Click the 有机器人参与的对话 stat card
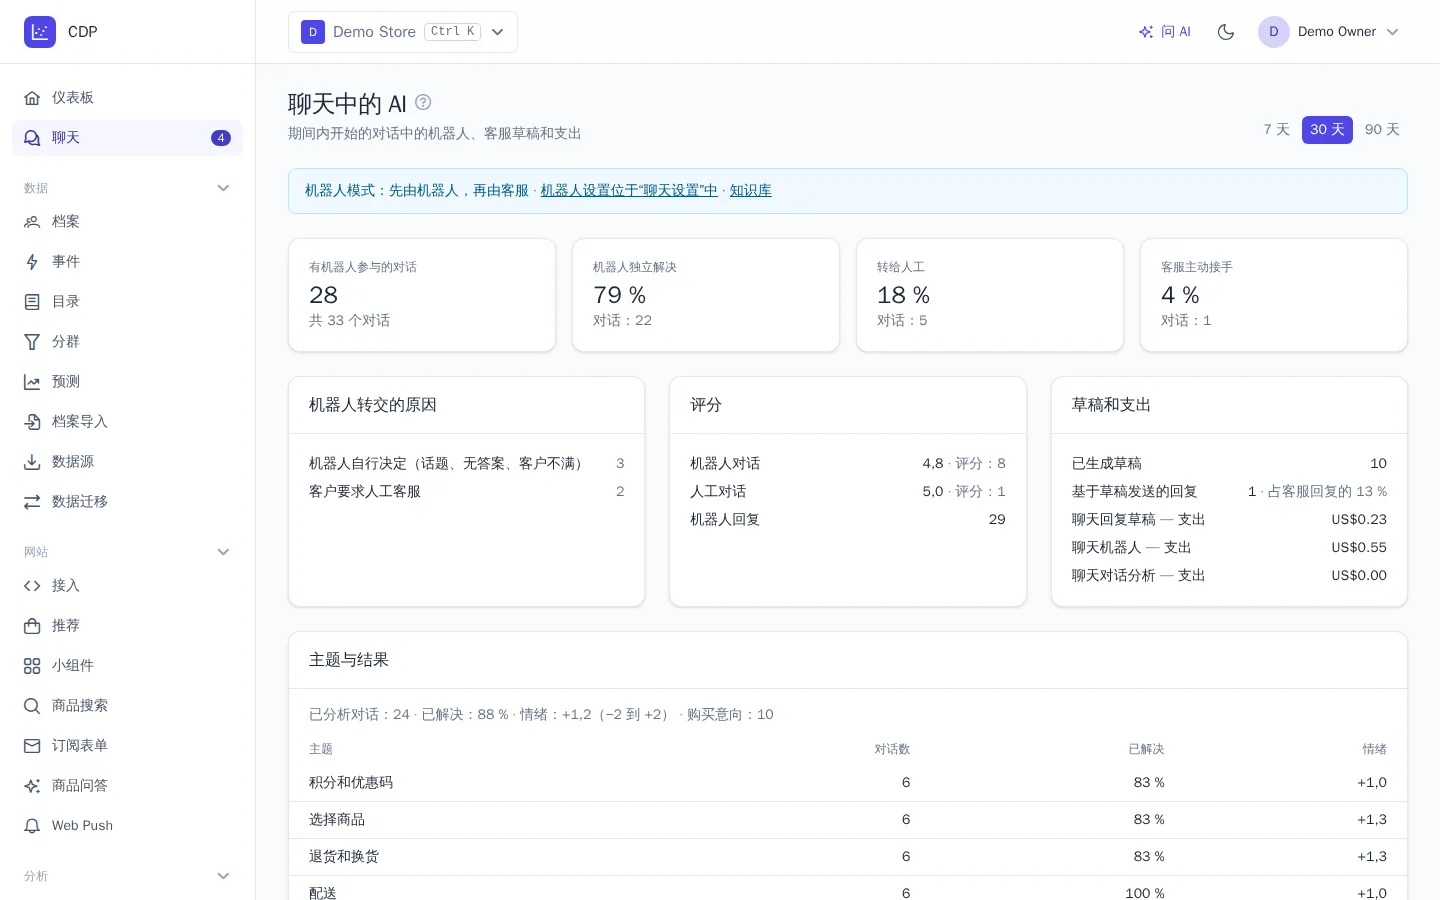This screenshot has height=900, width=1440. pos(422,295)
